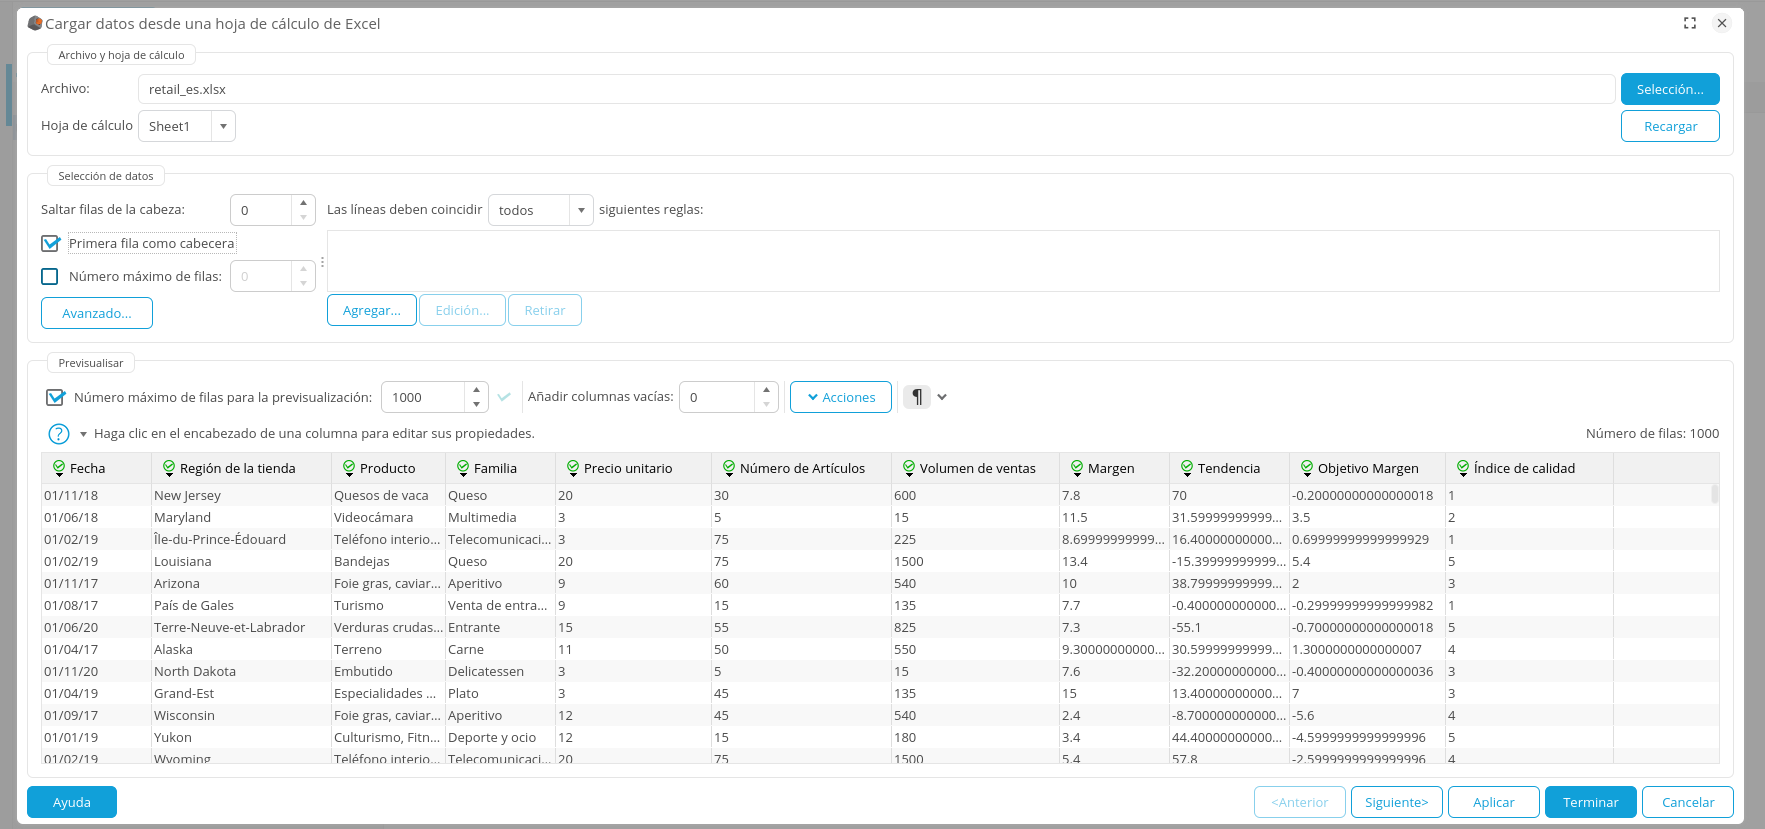Click the Margen column header status icon
This screenshot has height=829, width=1765.
1077,468
